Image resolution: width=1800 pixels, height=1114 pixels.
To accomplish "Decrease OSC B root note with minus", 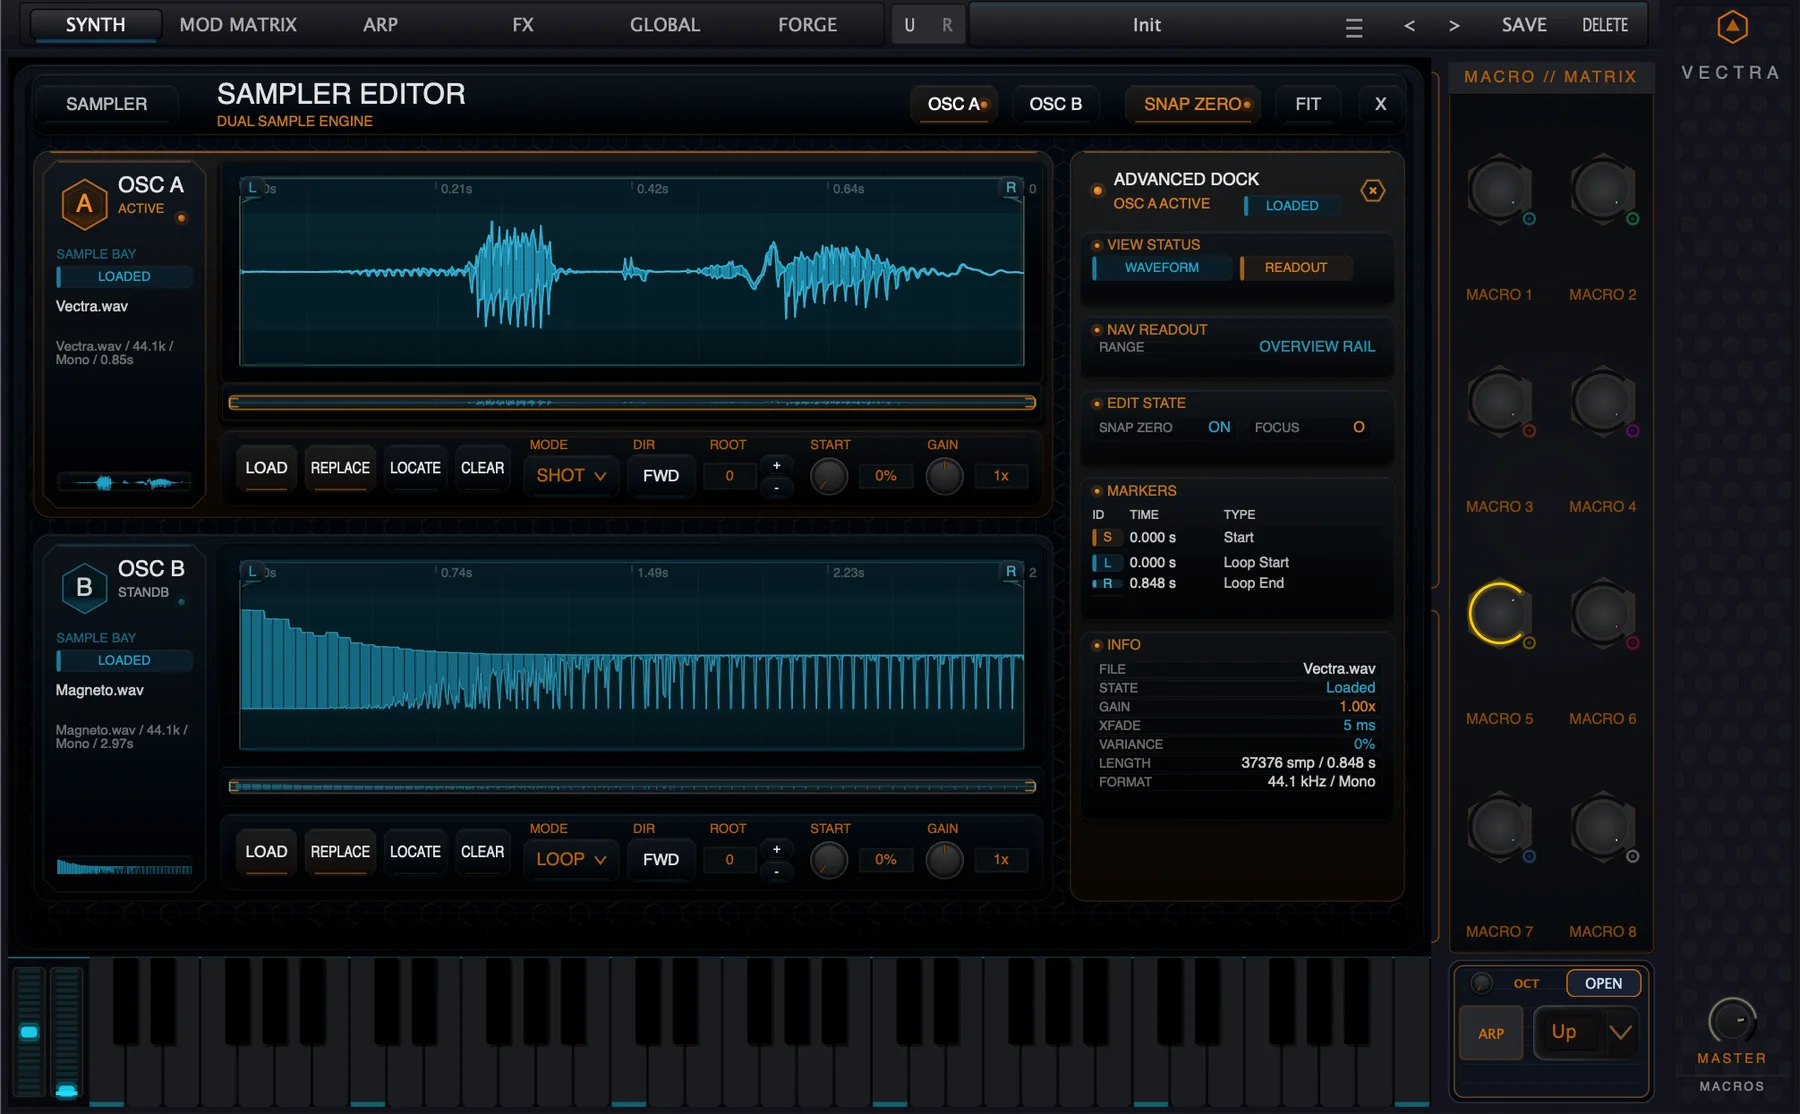I will tap(776, 872).
